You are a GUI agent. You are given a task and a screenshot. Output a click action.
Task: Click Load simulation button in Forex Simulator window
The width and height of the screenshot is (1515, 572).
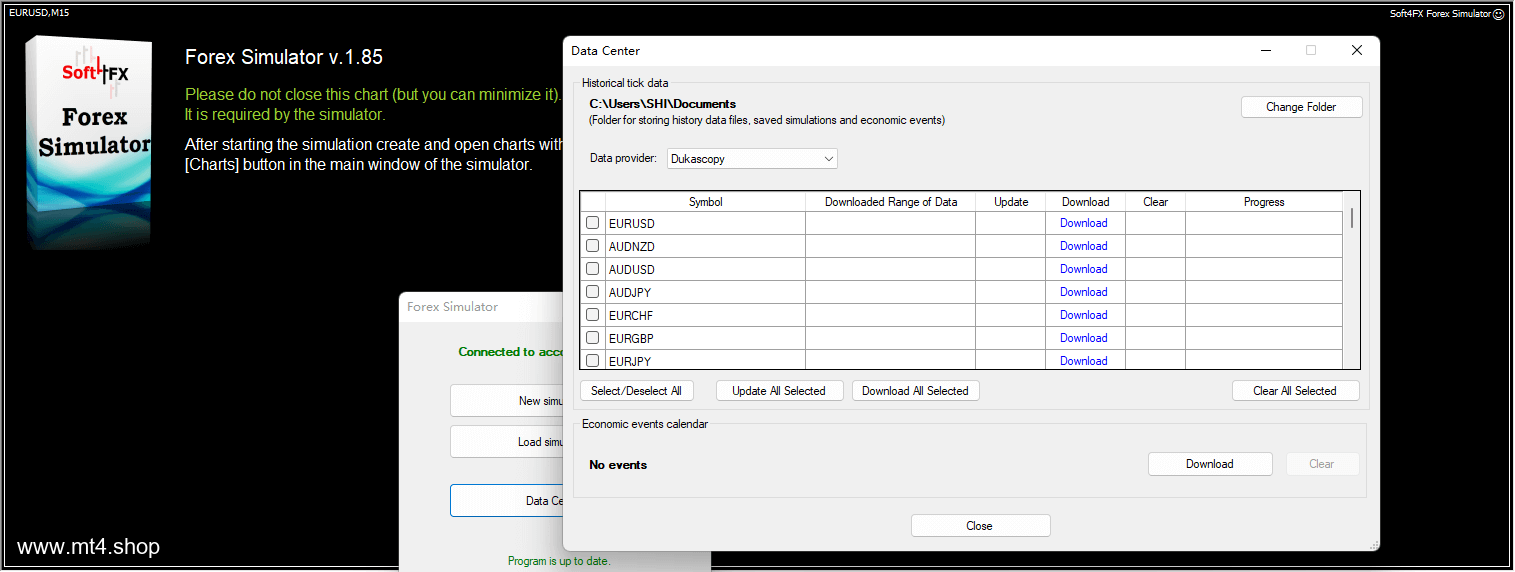pos(507,442)
